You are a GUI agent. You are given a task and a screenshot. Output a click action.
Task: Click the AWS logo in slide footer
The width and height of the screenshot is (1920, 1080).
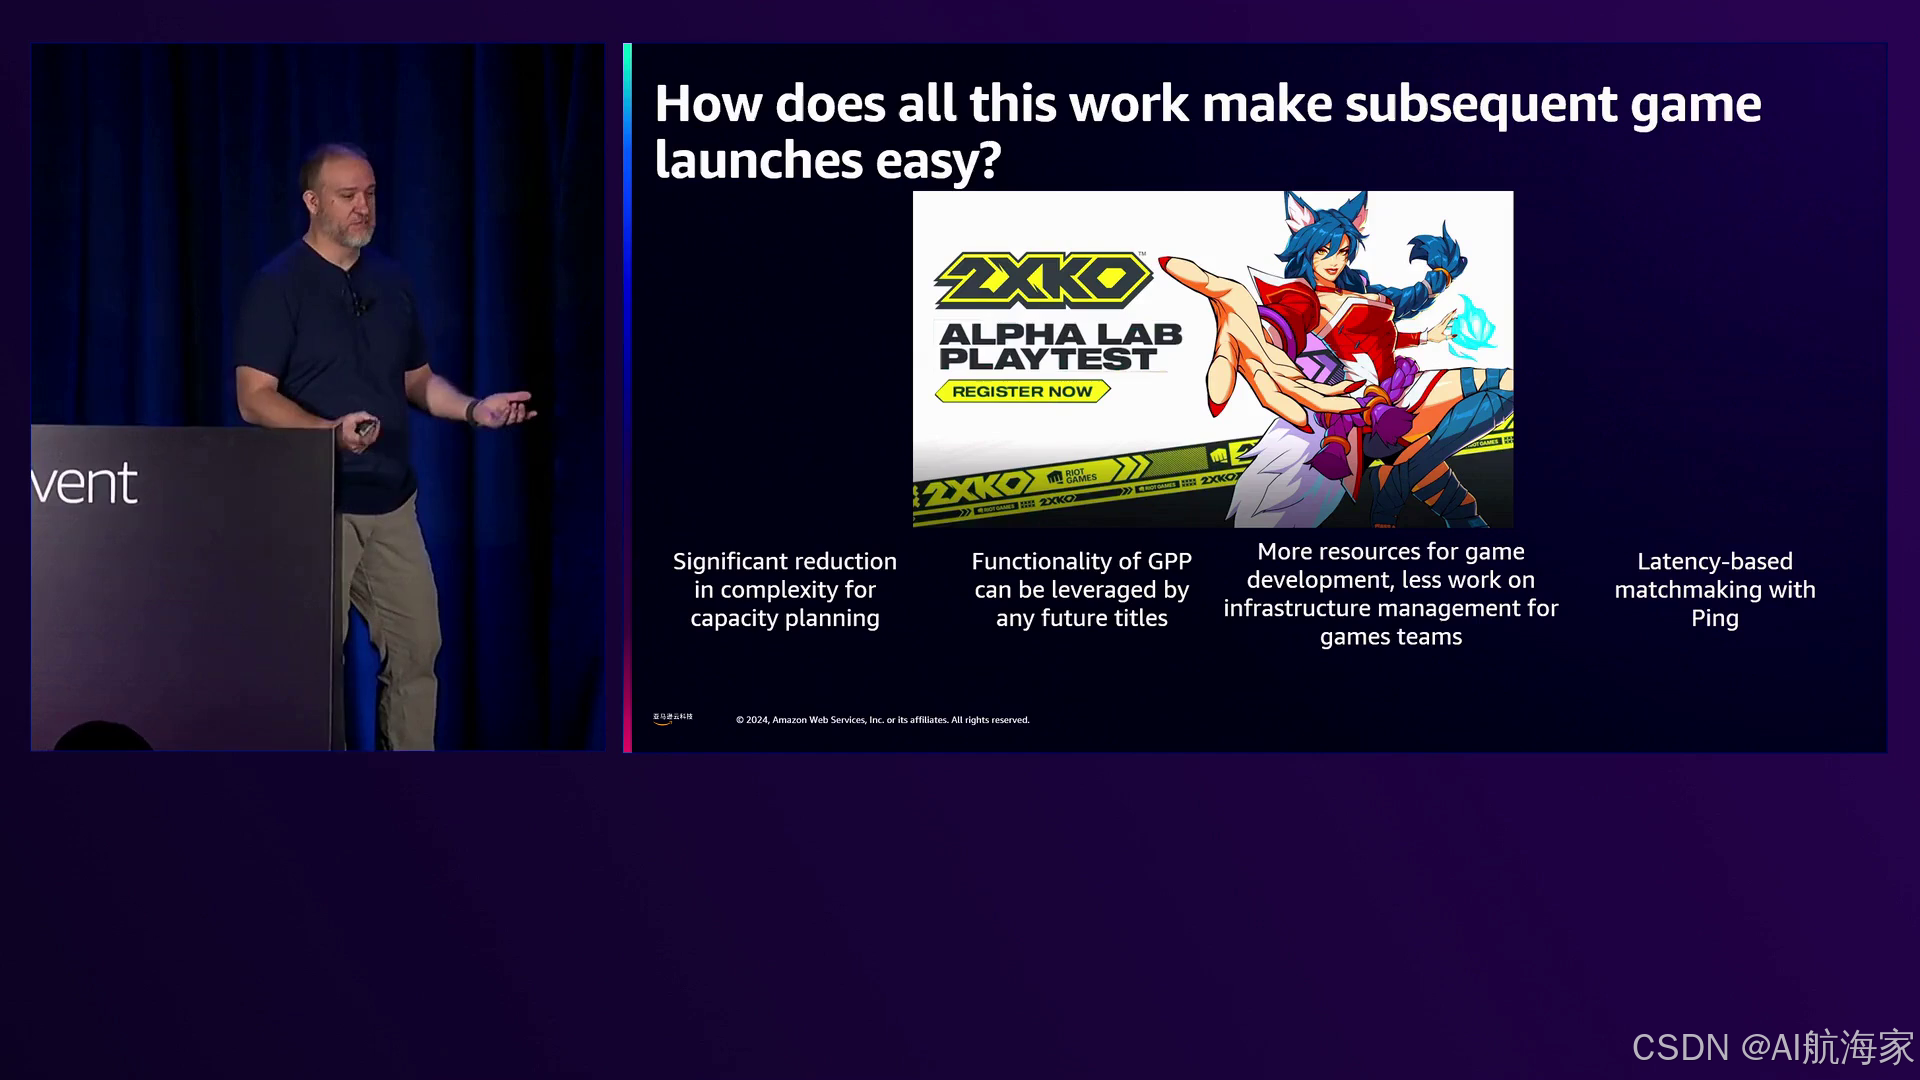pyautogui.click(x=673, y=718)
